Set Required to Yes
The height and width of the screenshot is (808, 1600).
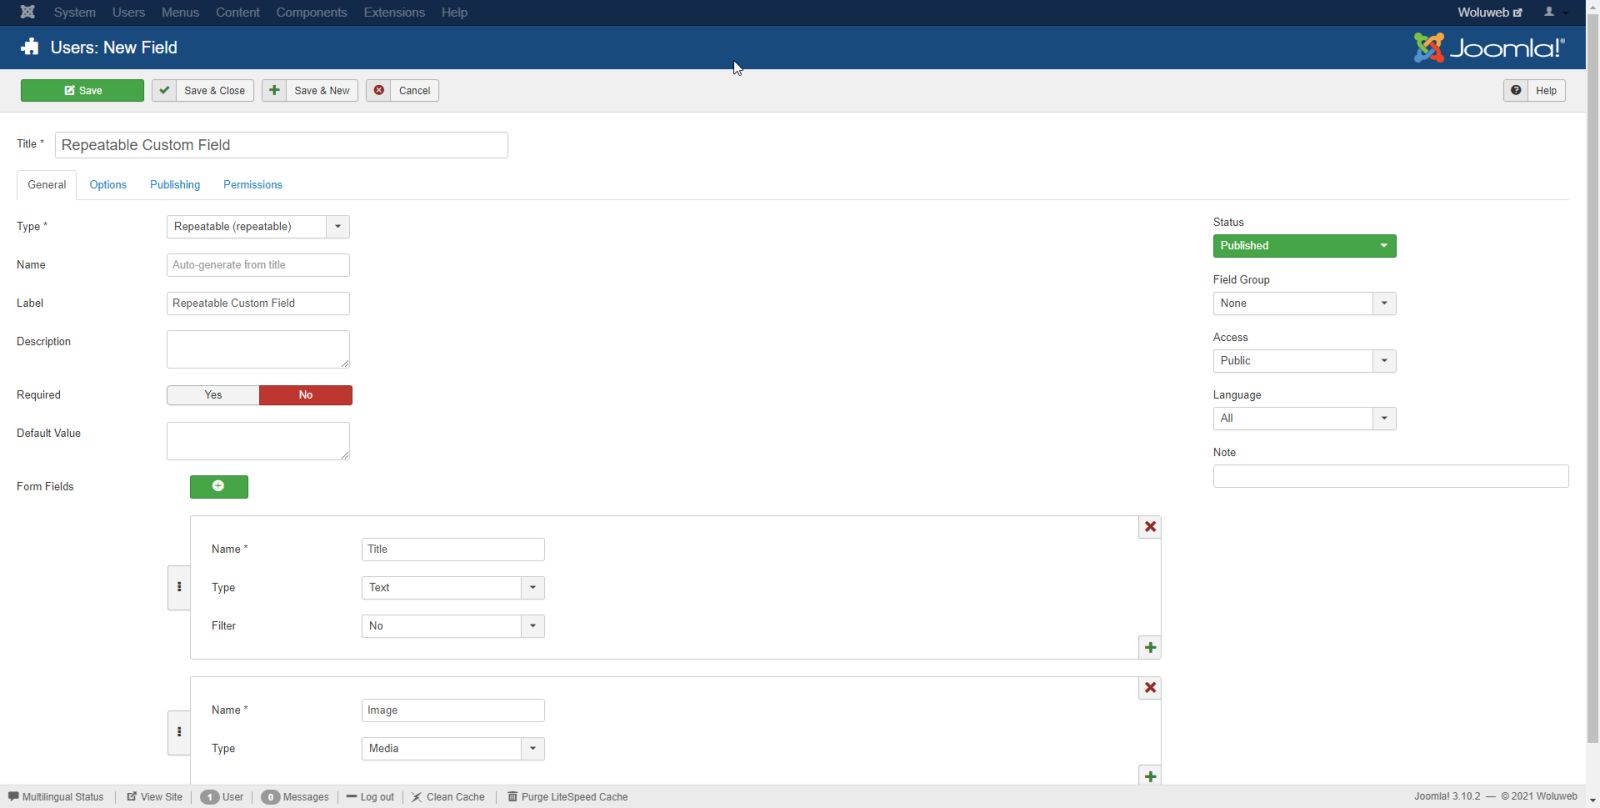213,395
